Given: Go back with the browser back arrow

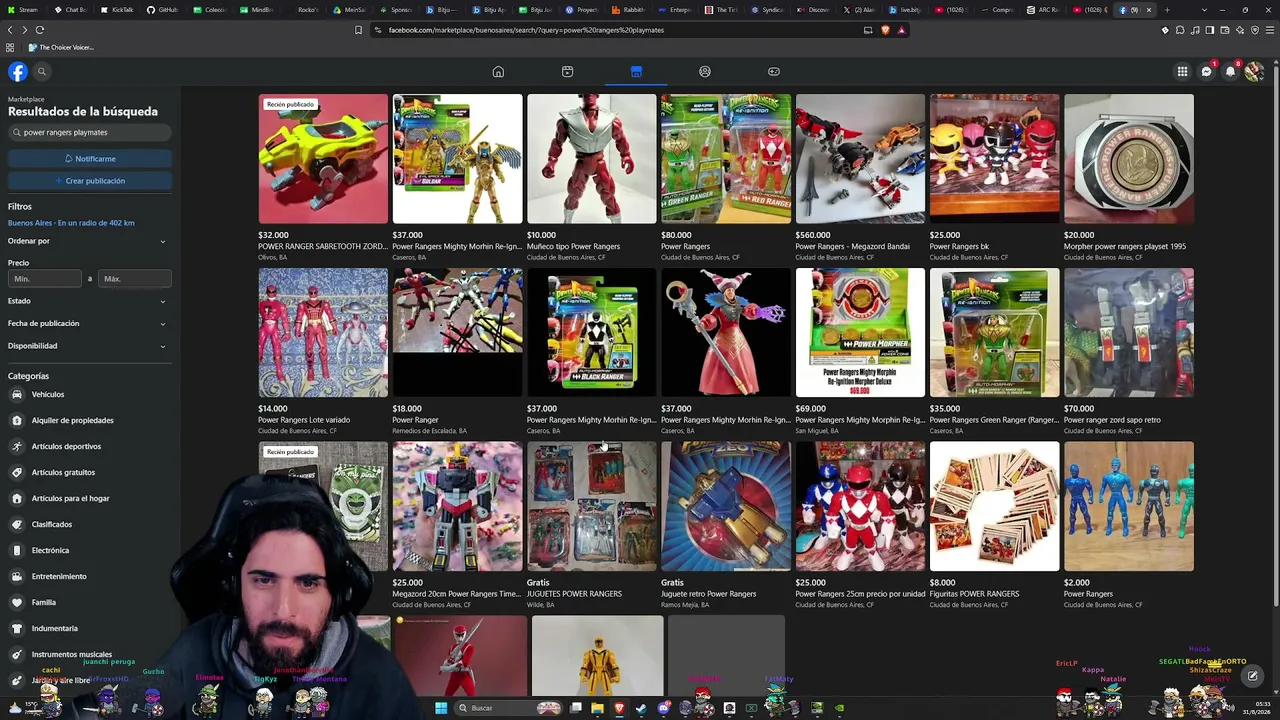Looking at the screenshot, I should point(10,30).
